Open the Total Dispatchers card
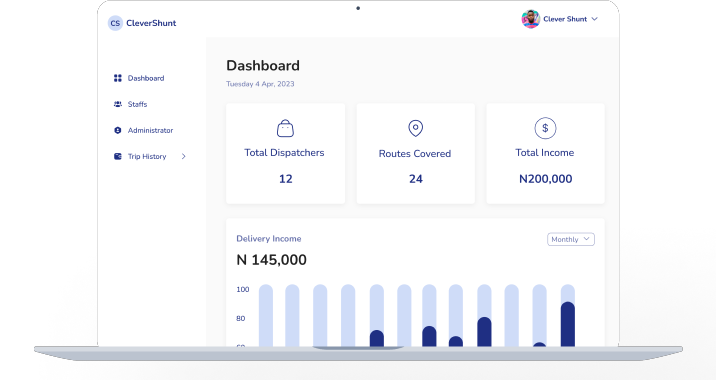Screen dimensions: 716x380 click(x=285, y=153)
